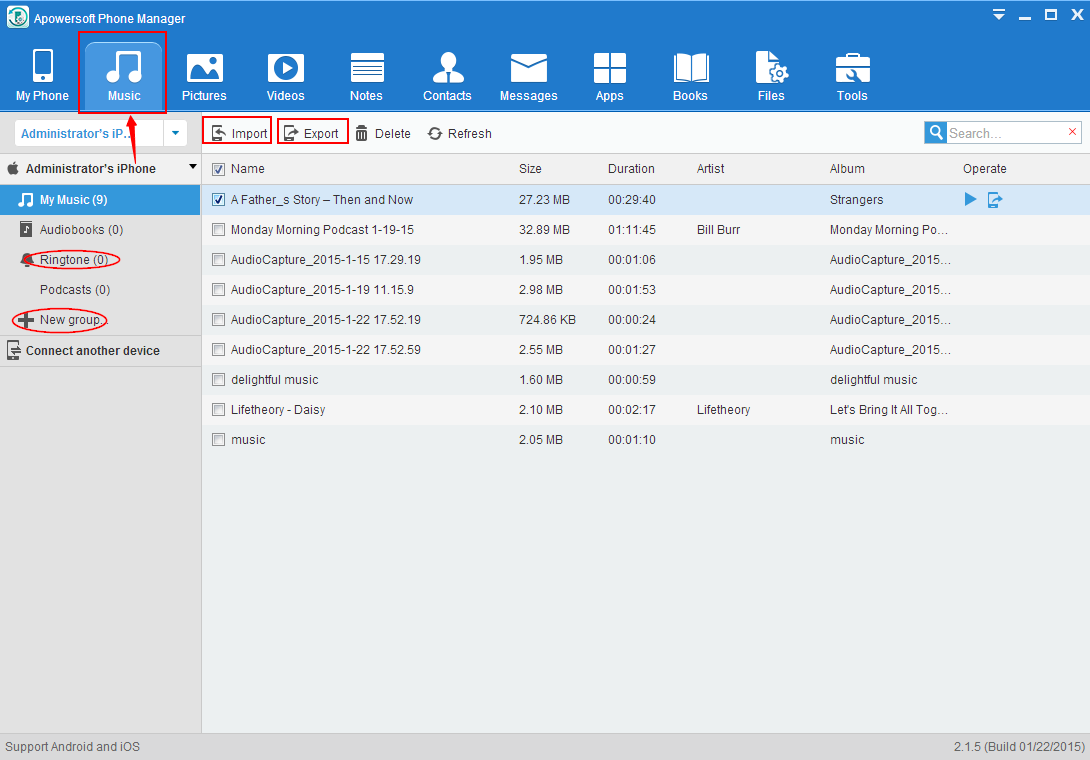The width and height of the screenshot is (1090, 760).
Task: Open the Tools toolbox icon
Action: (852, 69)
